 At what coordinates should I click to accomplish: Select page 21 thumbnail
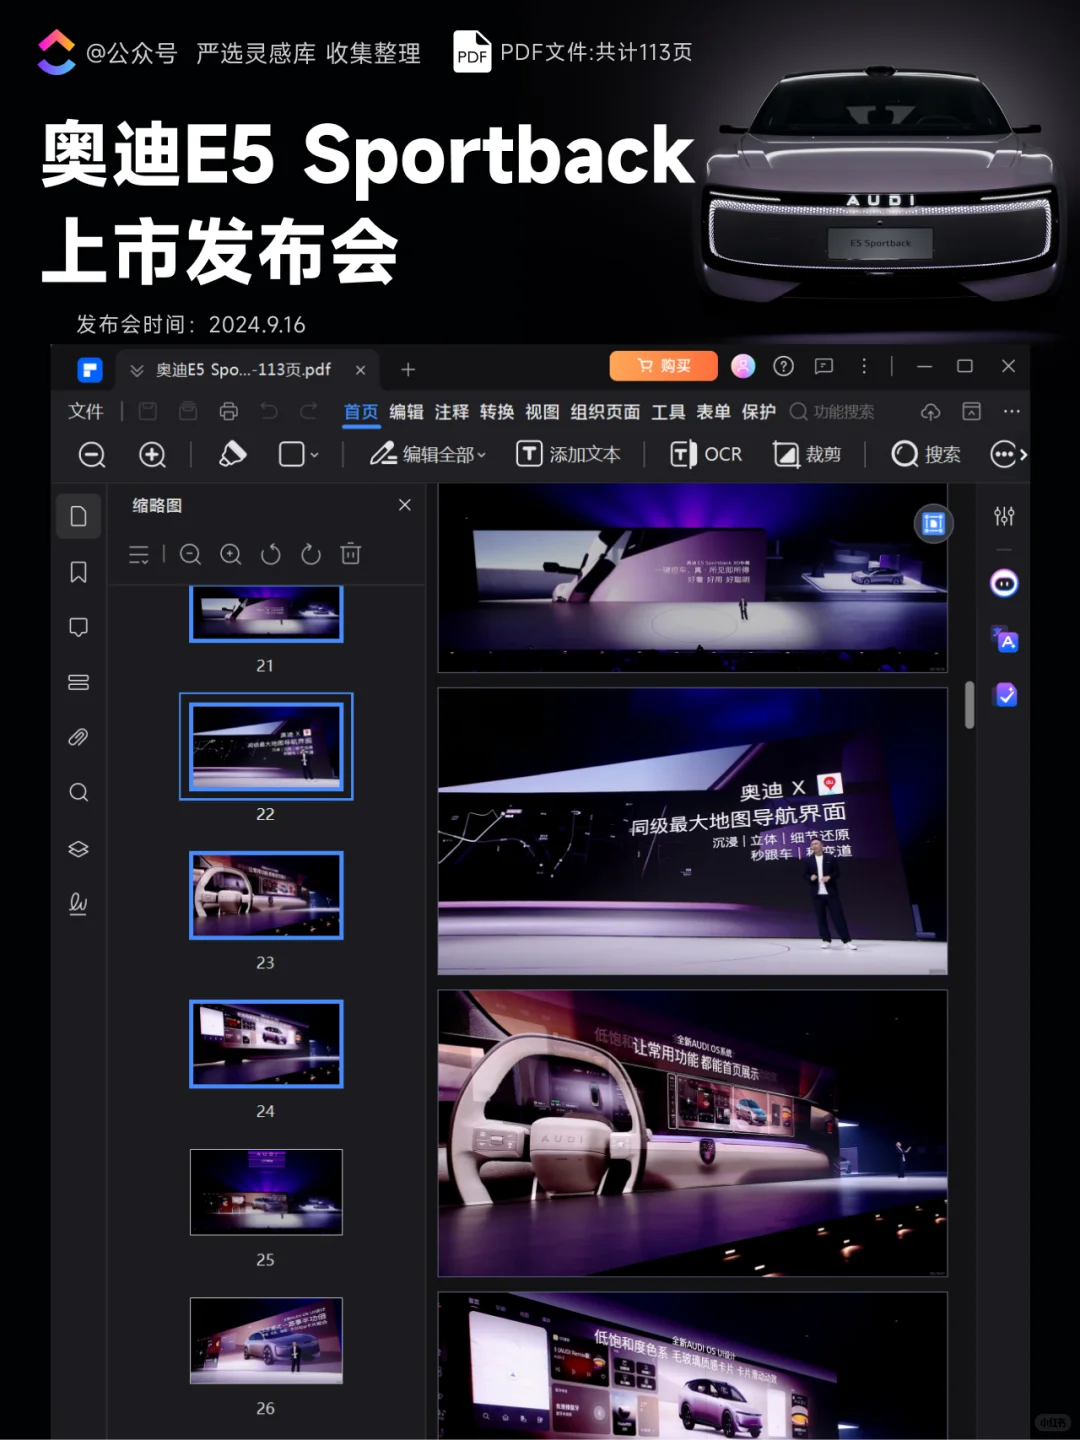coord(266,614)
